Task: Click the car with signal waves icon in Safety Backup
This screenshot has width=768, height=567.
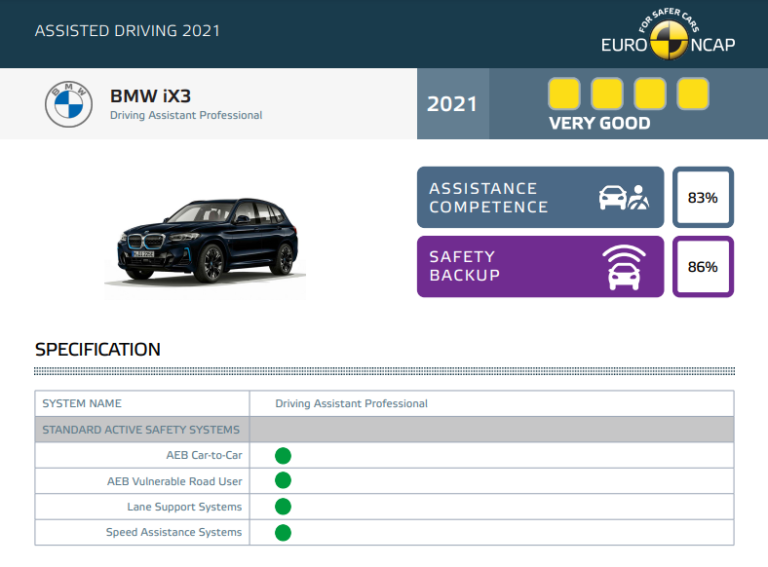Action: [624, 267]
